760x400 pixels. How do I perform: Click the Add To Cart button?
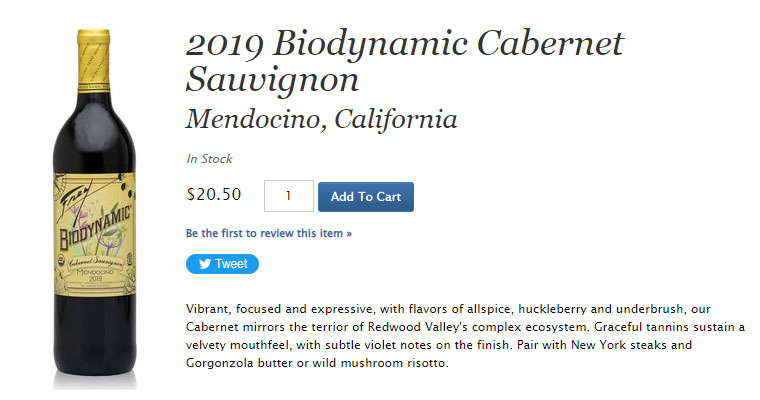[365, 197]
